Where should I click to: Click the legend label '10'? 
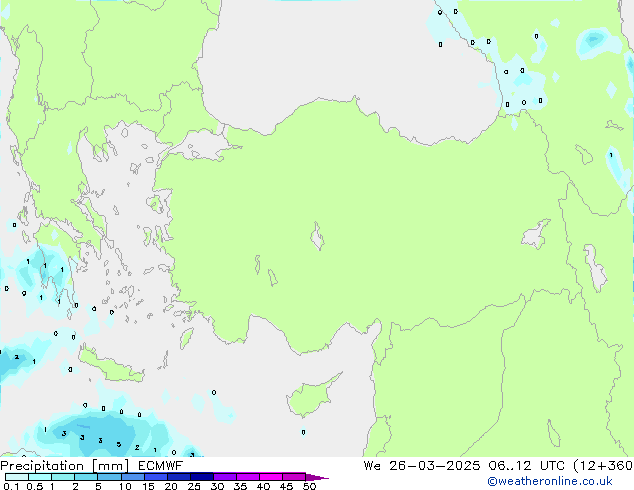coord(125,486)
